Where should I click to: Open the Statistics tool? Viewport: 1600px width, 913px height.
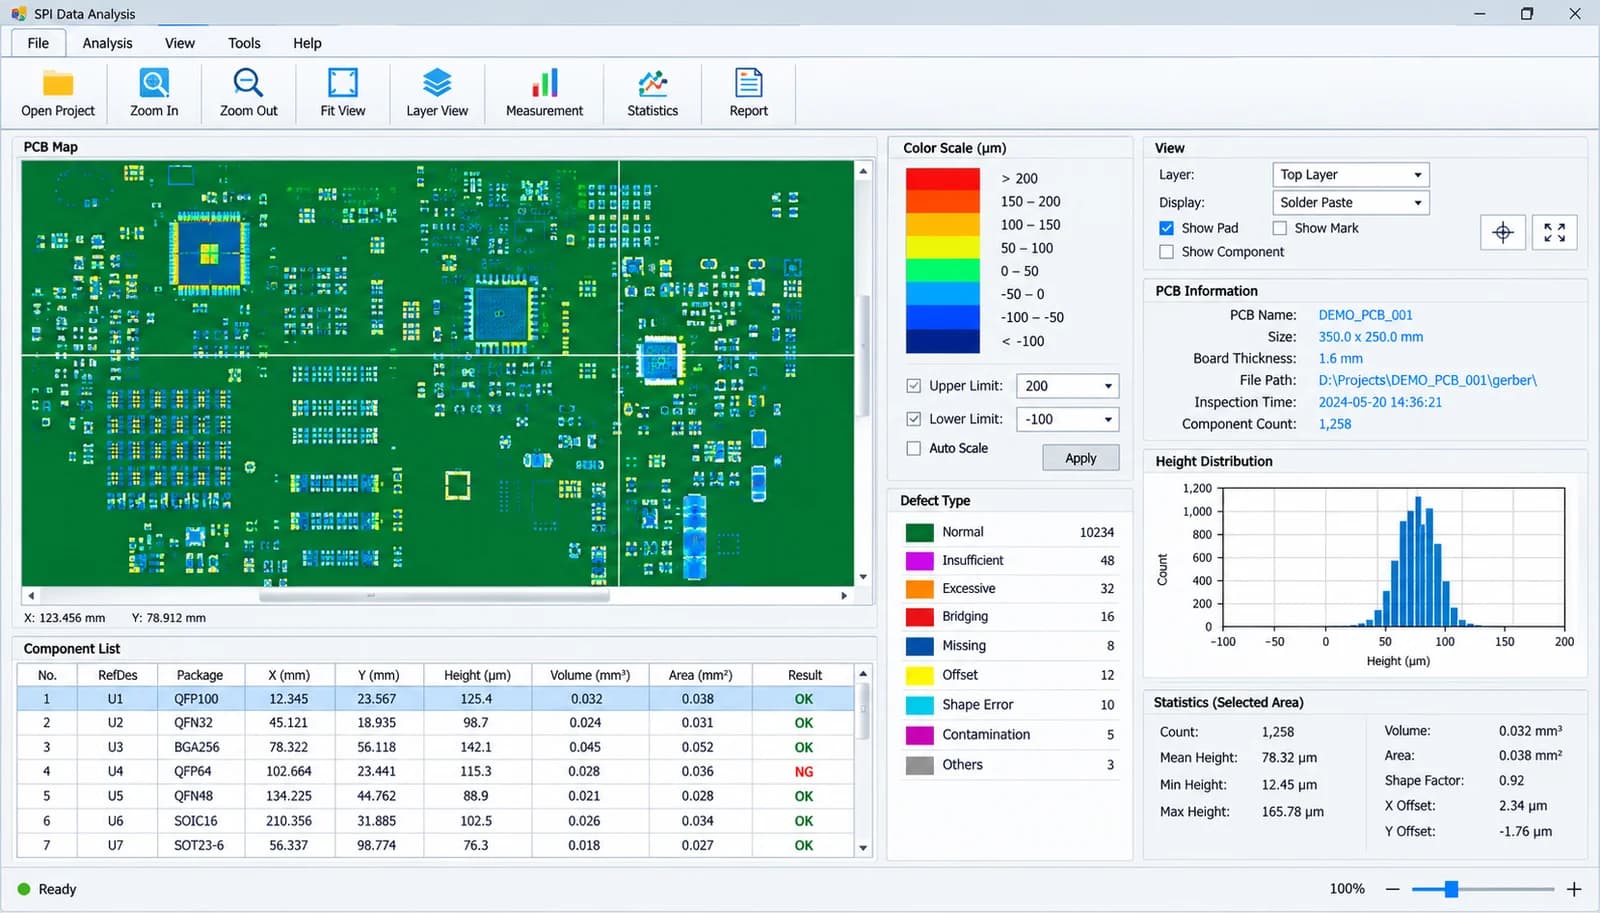coord(652,93)
